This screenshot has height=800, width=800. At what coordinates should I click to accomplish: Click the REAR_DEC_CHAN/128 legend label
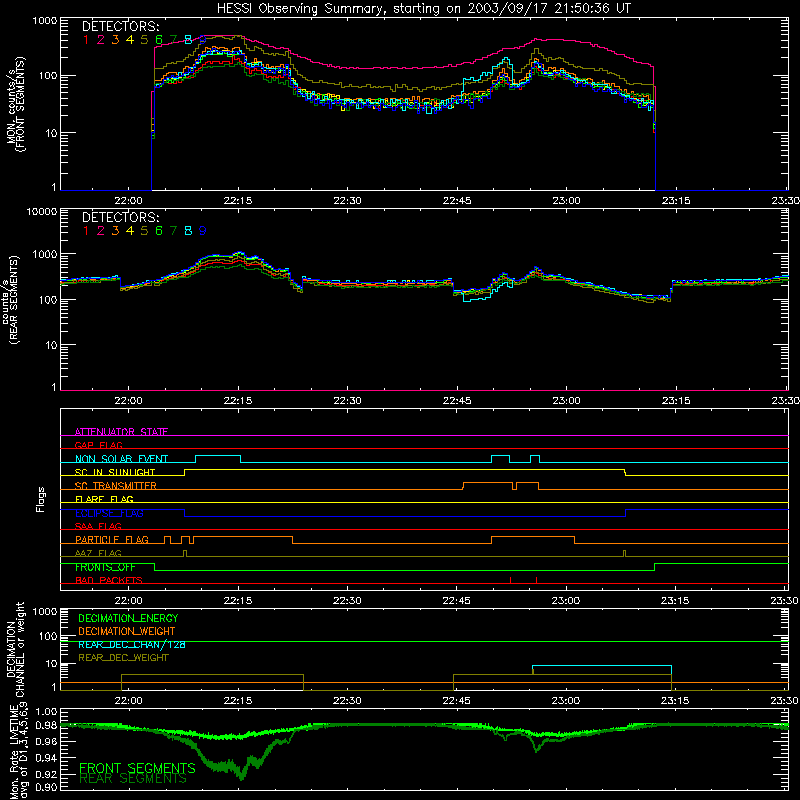pos(132,644)
